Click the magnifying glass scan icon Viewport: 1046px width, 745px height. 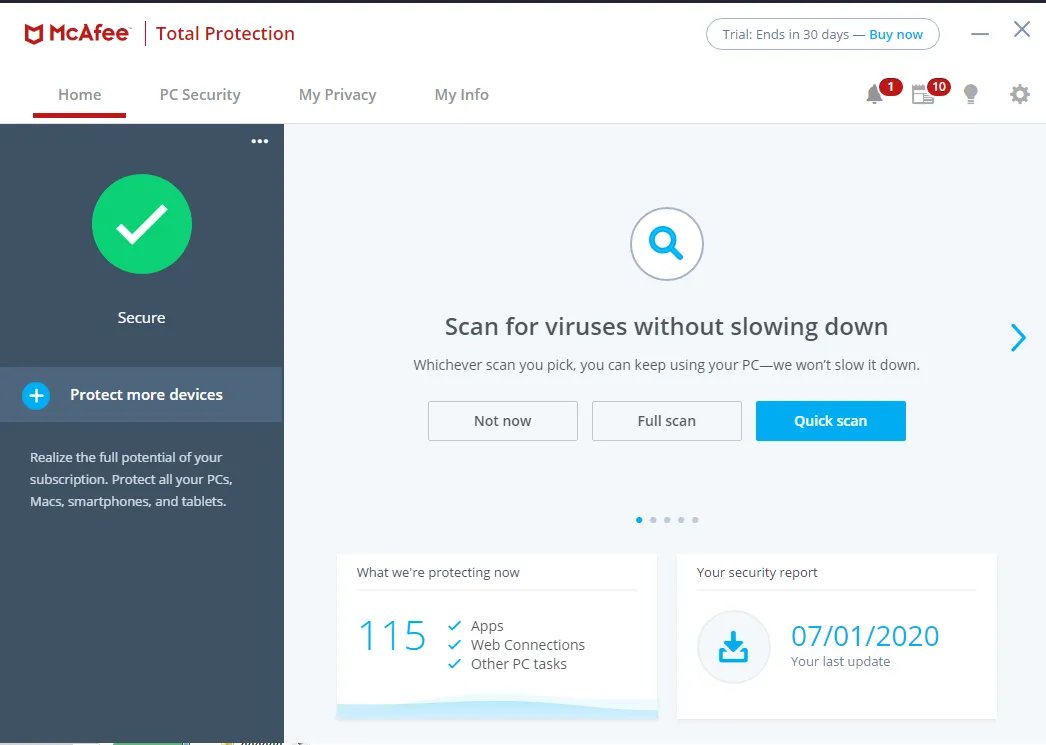[x=666, y=243]
